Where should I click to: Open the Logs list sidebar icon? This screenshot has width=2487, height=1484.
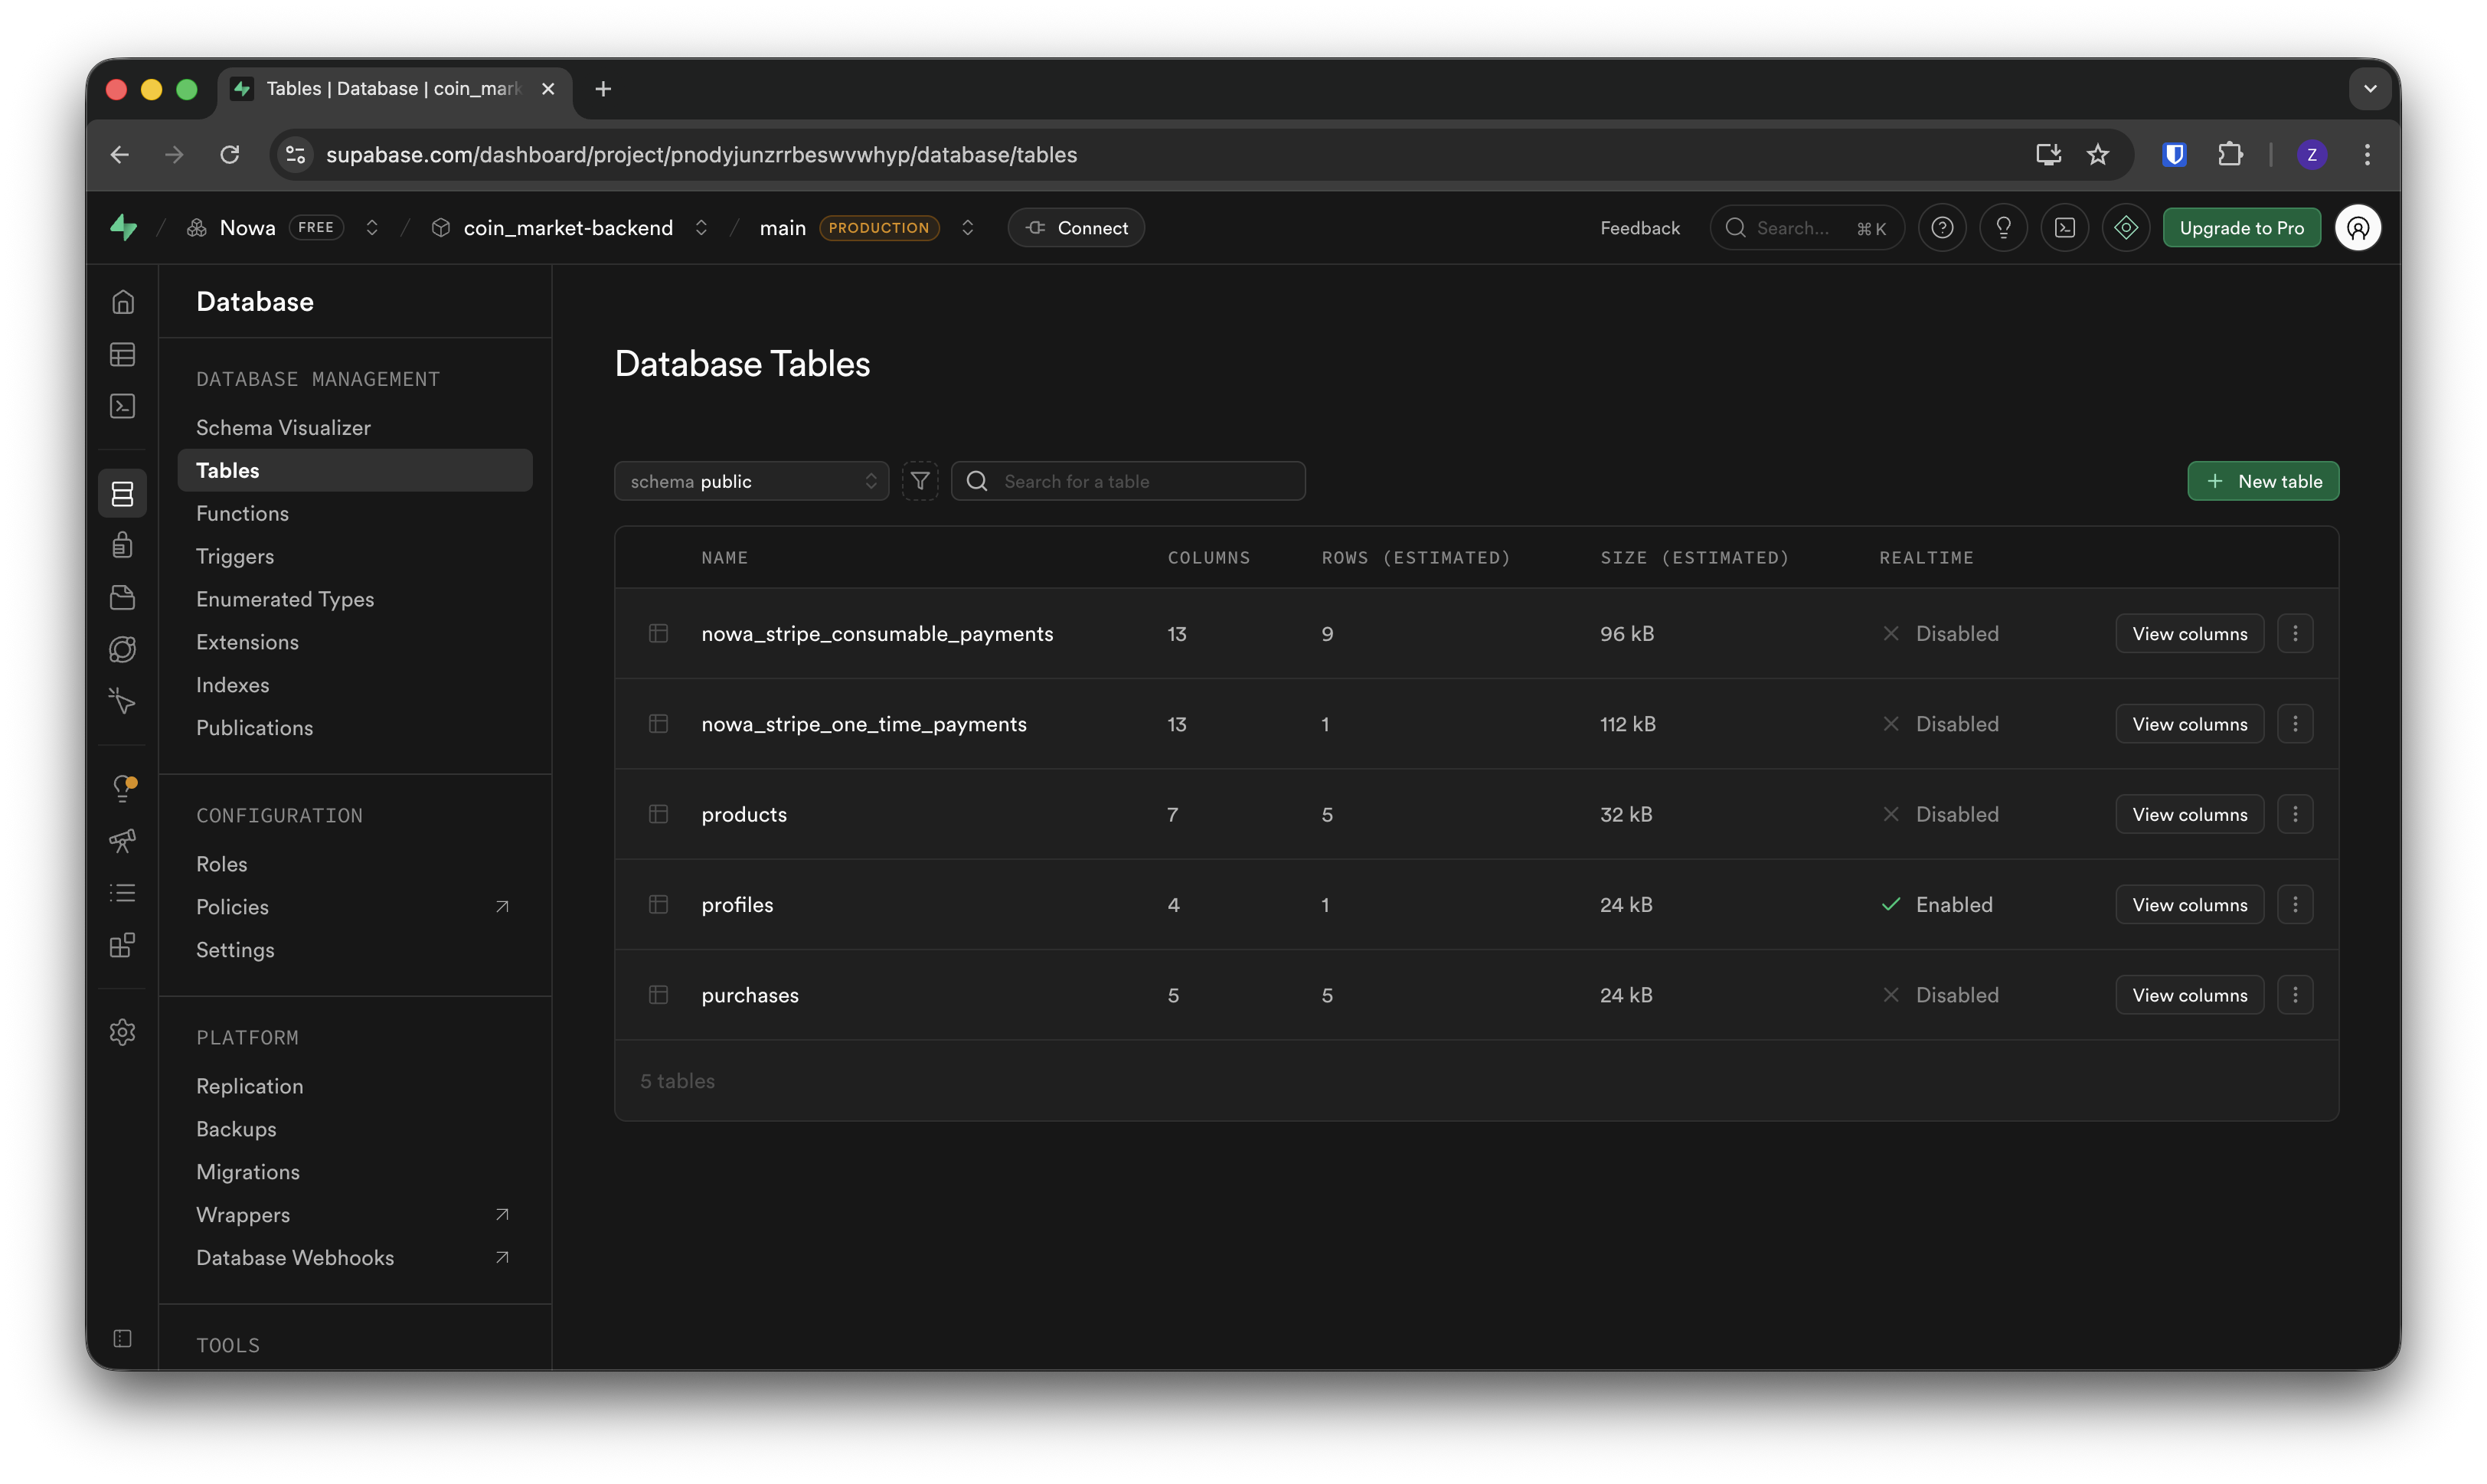[x=122, y=892]
